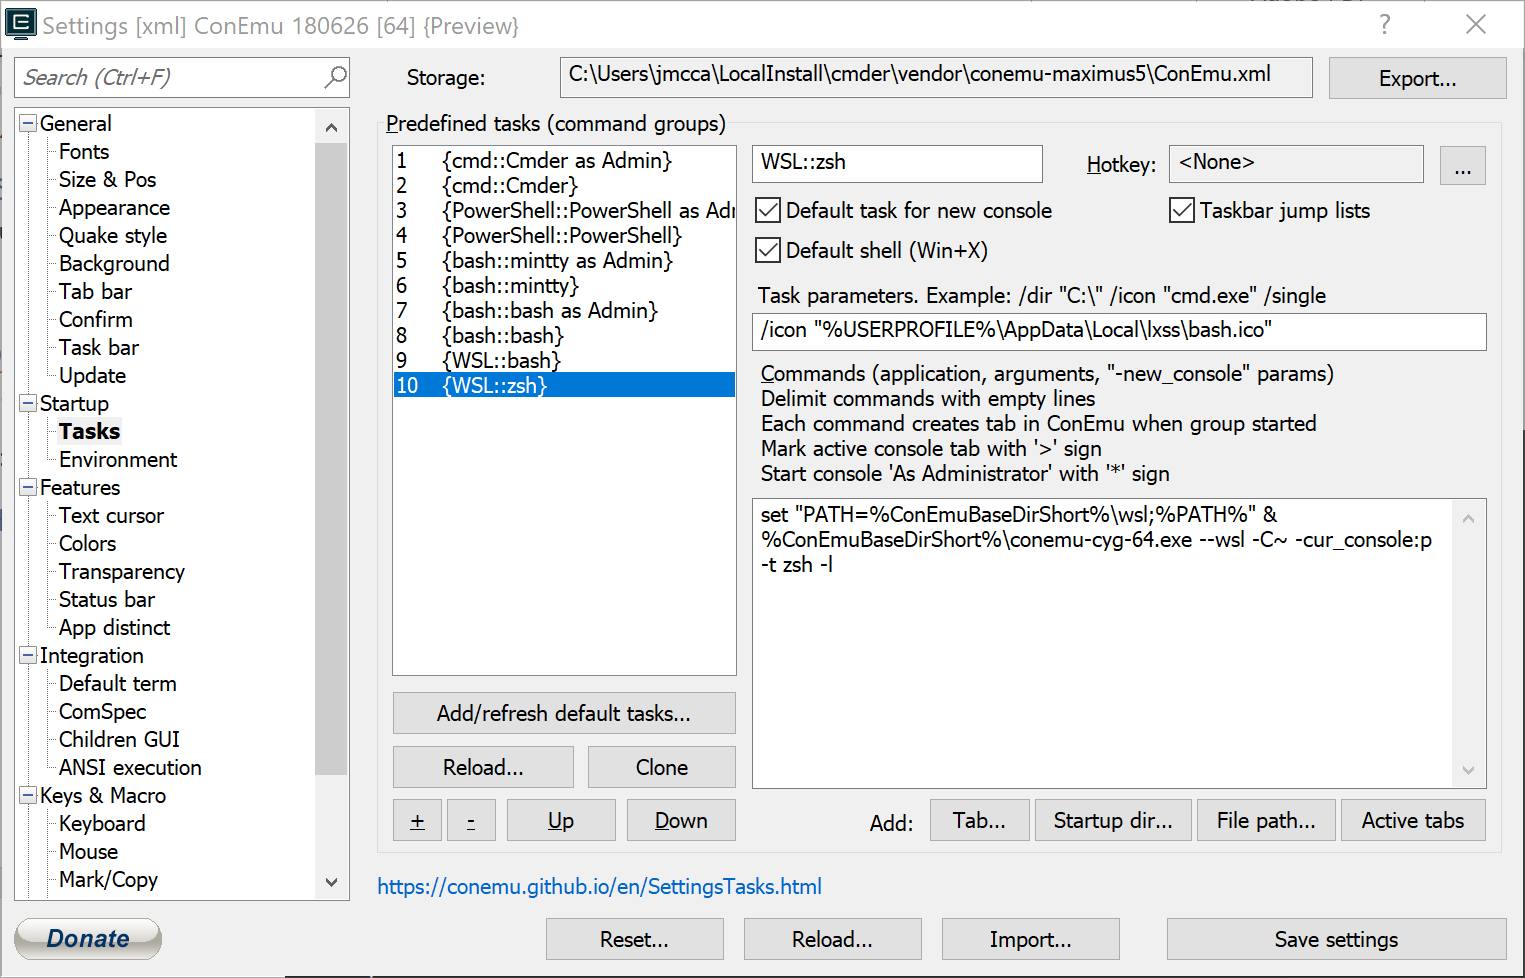
Task: Open the SettingsTasks.html documentation link
Action: [x=599, y=886]
